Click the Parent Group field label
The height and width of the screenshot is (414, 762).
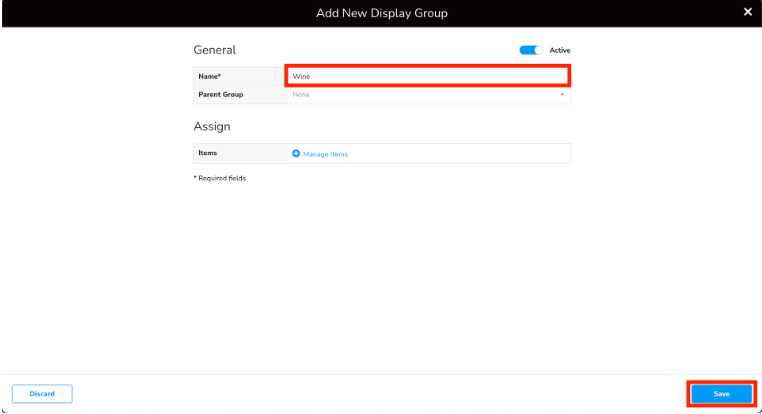[220, 95]
